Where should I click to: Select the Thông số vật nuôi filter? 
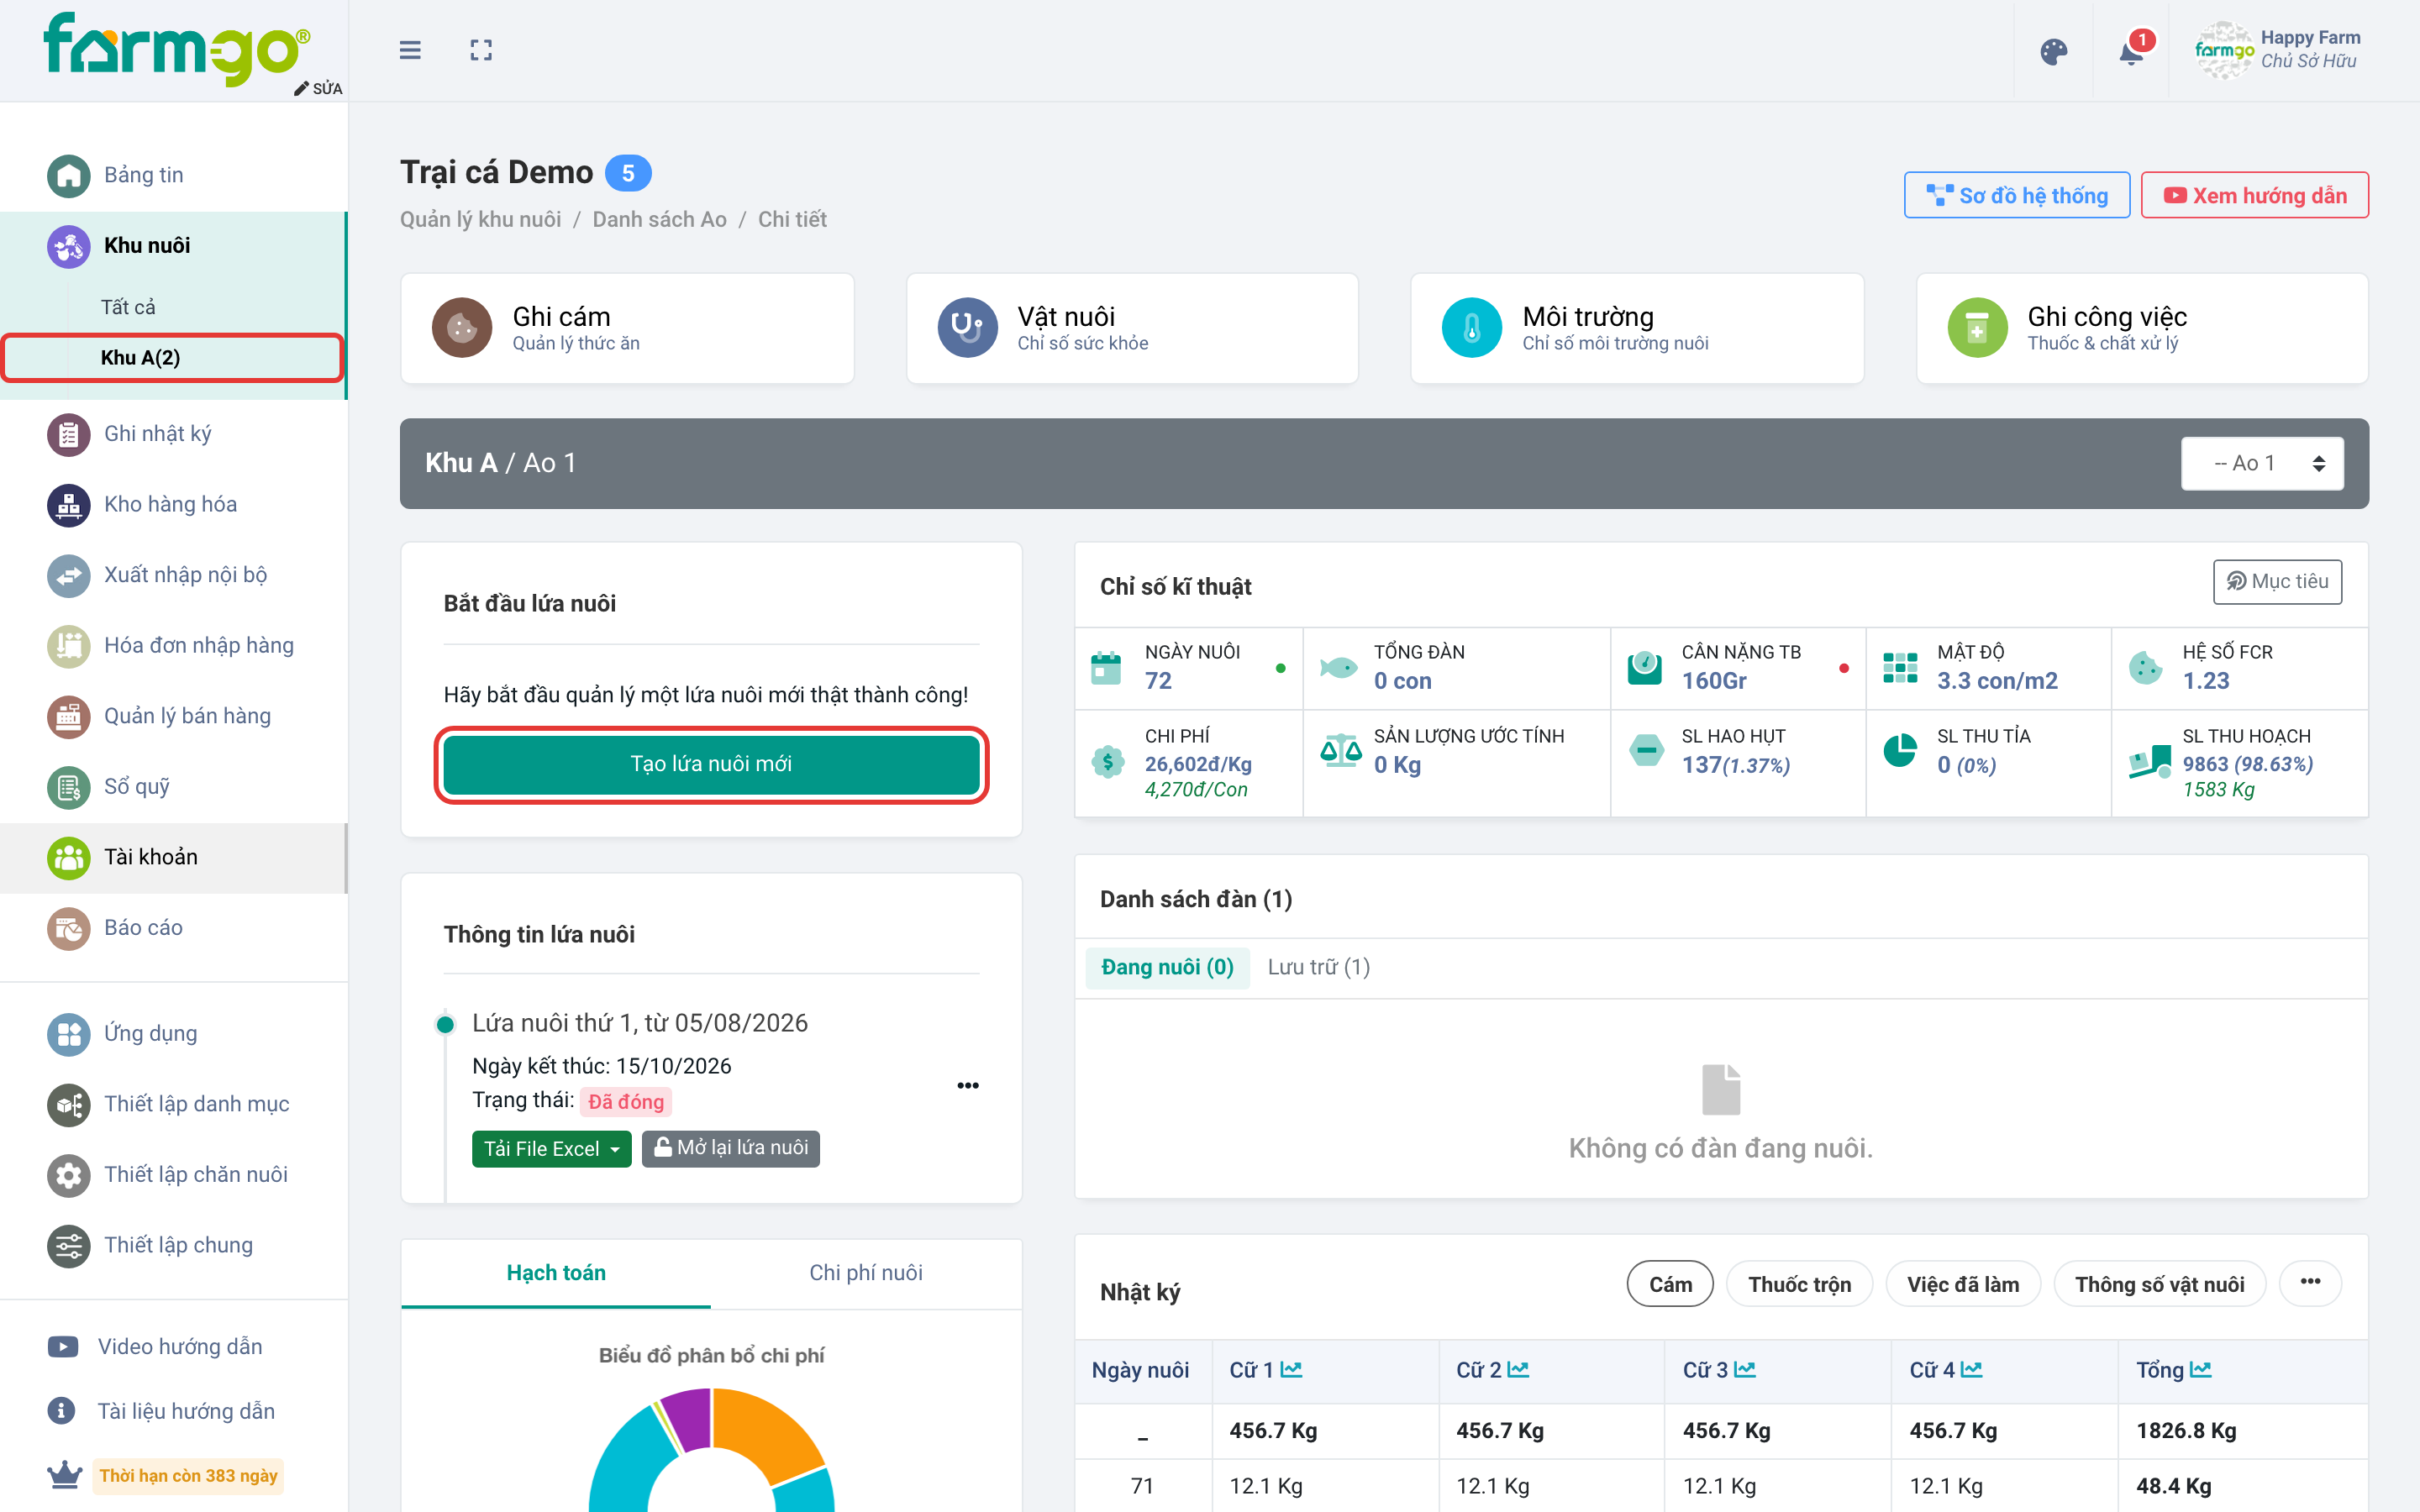(x=2159, y=1284)
